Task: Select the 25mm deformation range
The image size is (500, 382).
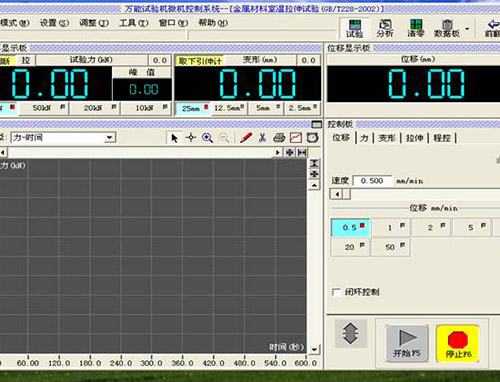Action: pyautogui.click(x=193, y=108)
